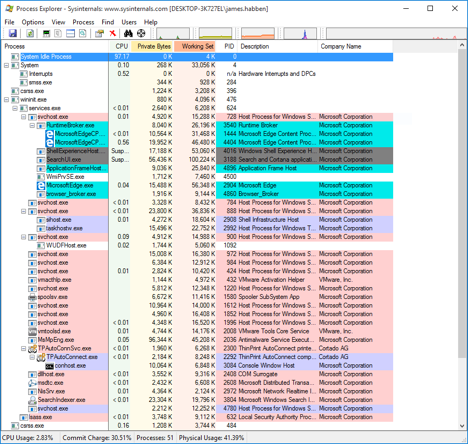Toggle the lower pane toolbar icon
Screen dimensions: 468x444
[70, 33]
